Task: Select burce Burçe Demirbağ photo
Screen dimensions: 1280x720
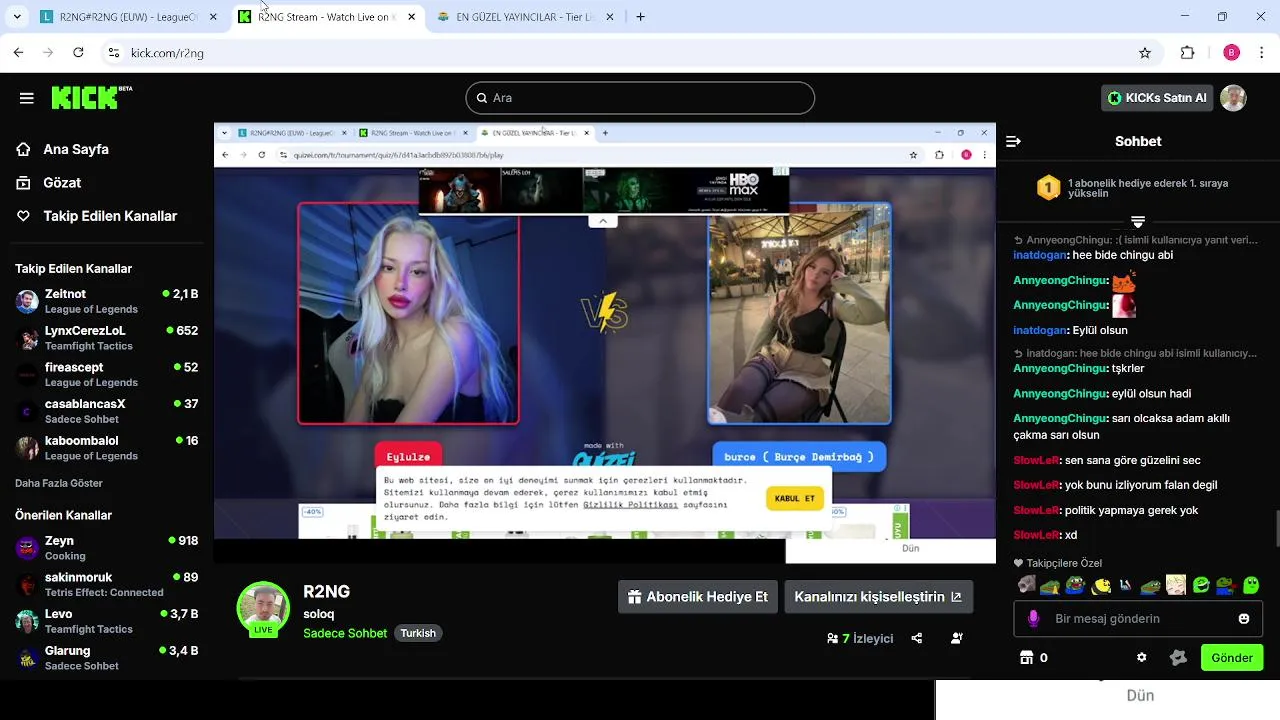Action: click(799, 314)
